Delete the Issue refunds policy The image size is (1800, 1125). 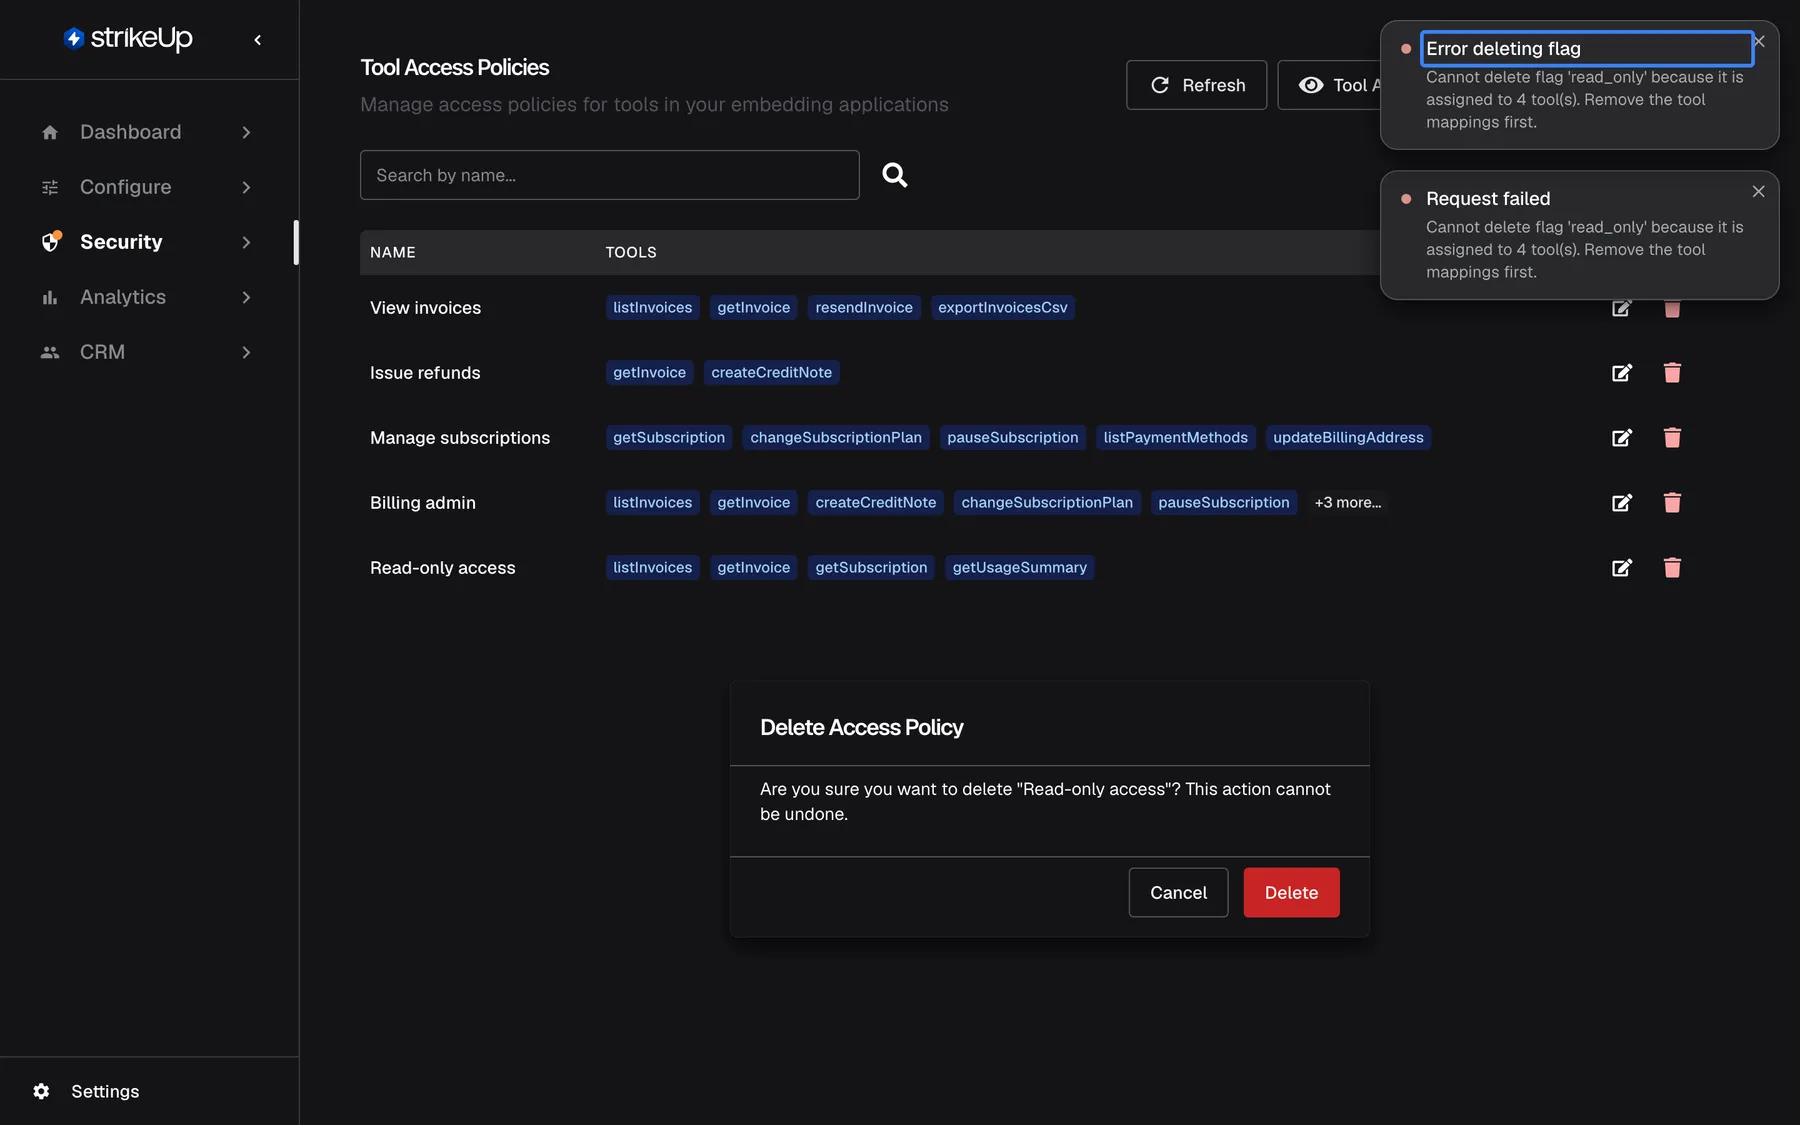pyautogui.click(x=1672, y=373)
